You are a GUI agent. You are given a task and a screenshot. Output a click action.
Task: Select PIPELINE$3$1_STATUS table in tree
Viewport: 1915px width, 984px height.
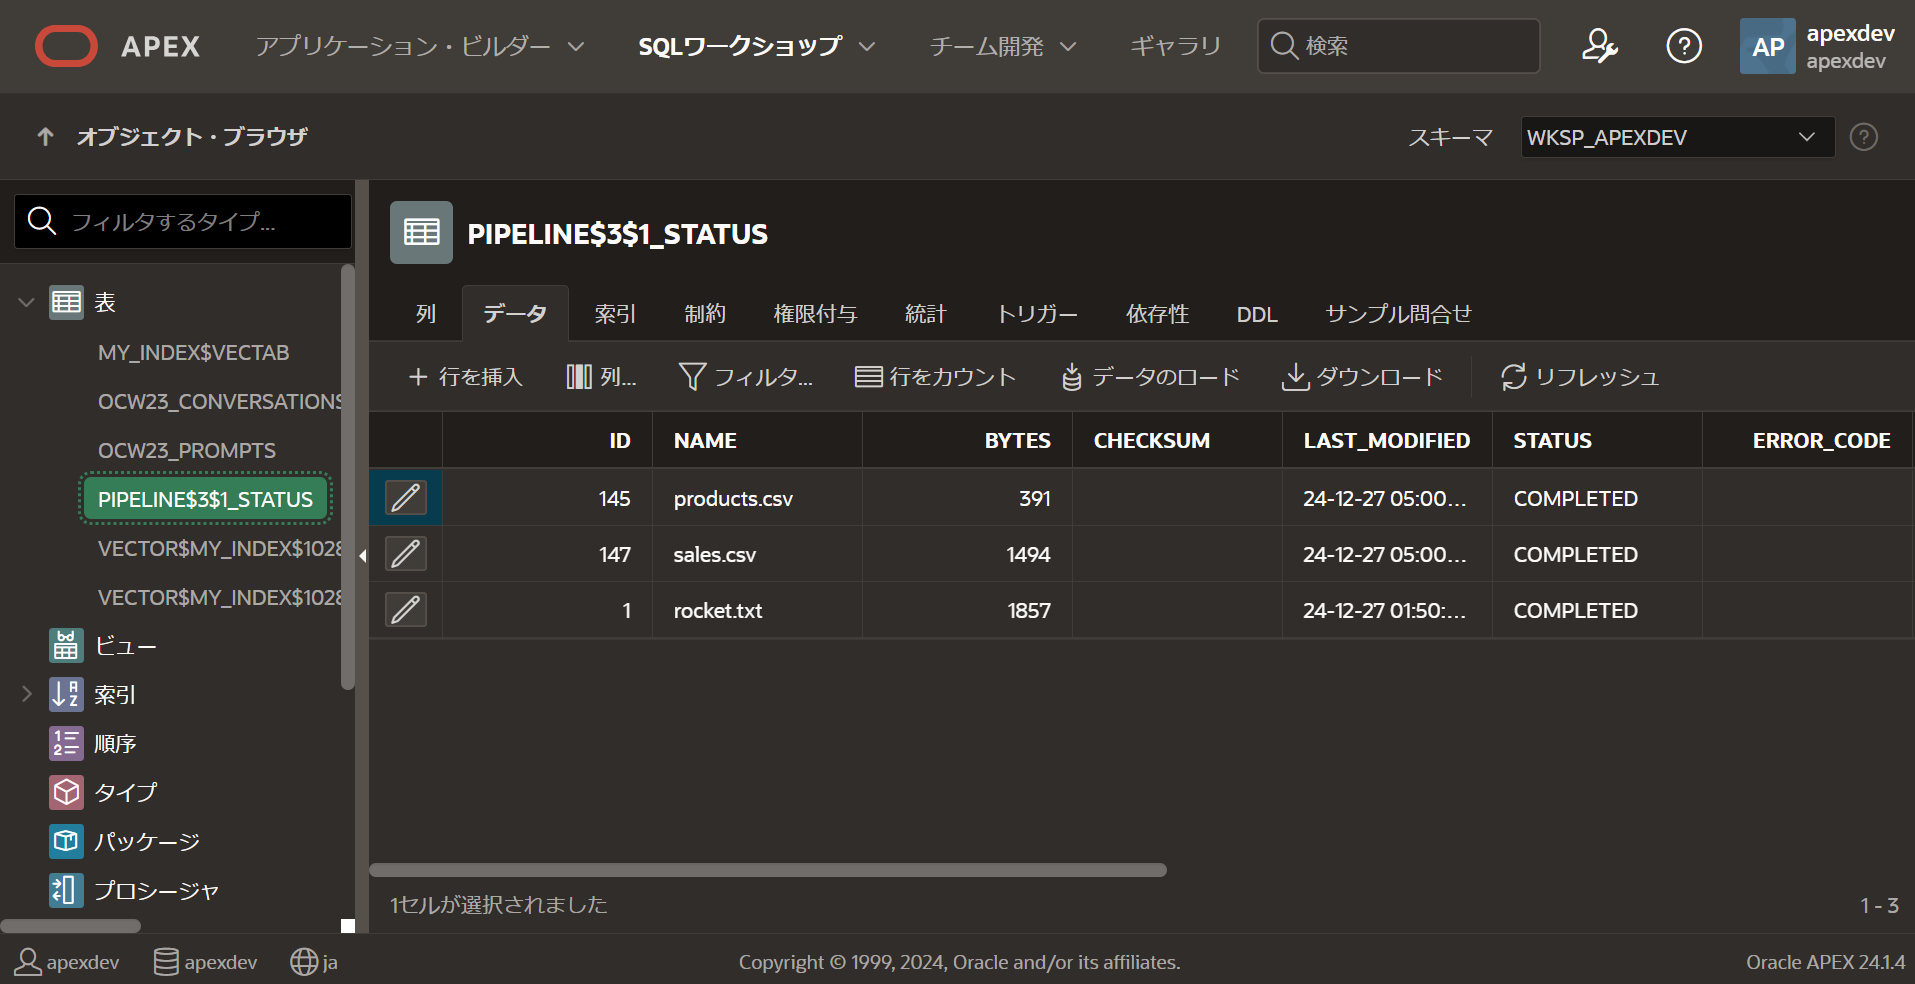205,499
